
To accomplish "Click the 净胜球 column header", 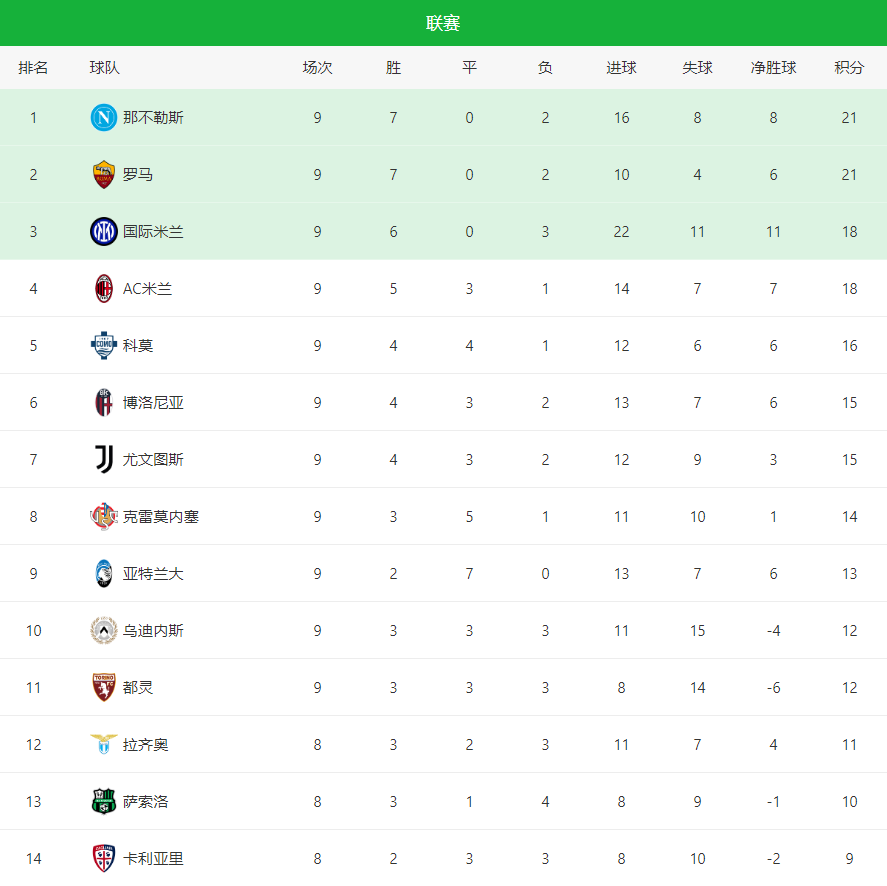I will (x=773, y=68).
